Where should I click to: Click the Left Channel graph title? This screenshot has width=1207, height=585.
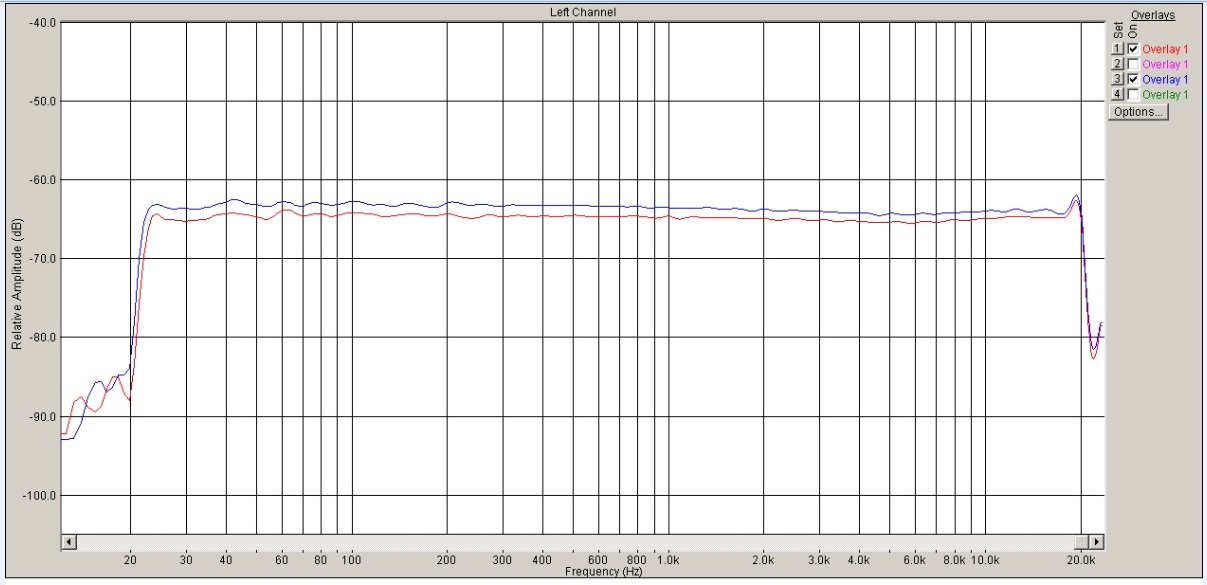click(583, 12)
